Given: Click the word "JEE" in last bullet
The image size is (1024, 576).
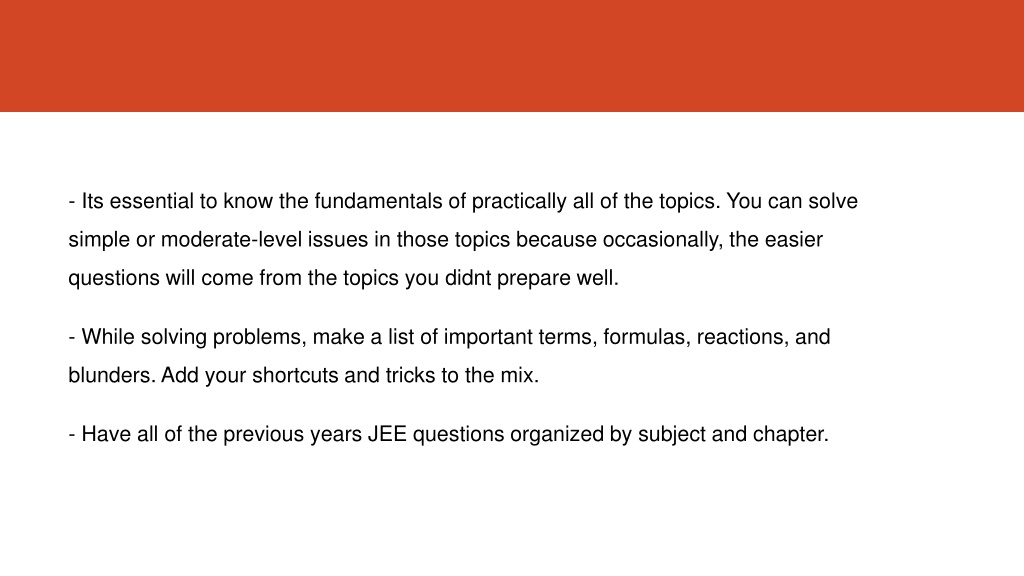Looking at the screenshot, I should 387,434.
